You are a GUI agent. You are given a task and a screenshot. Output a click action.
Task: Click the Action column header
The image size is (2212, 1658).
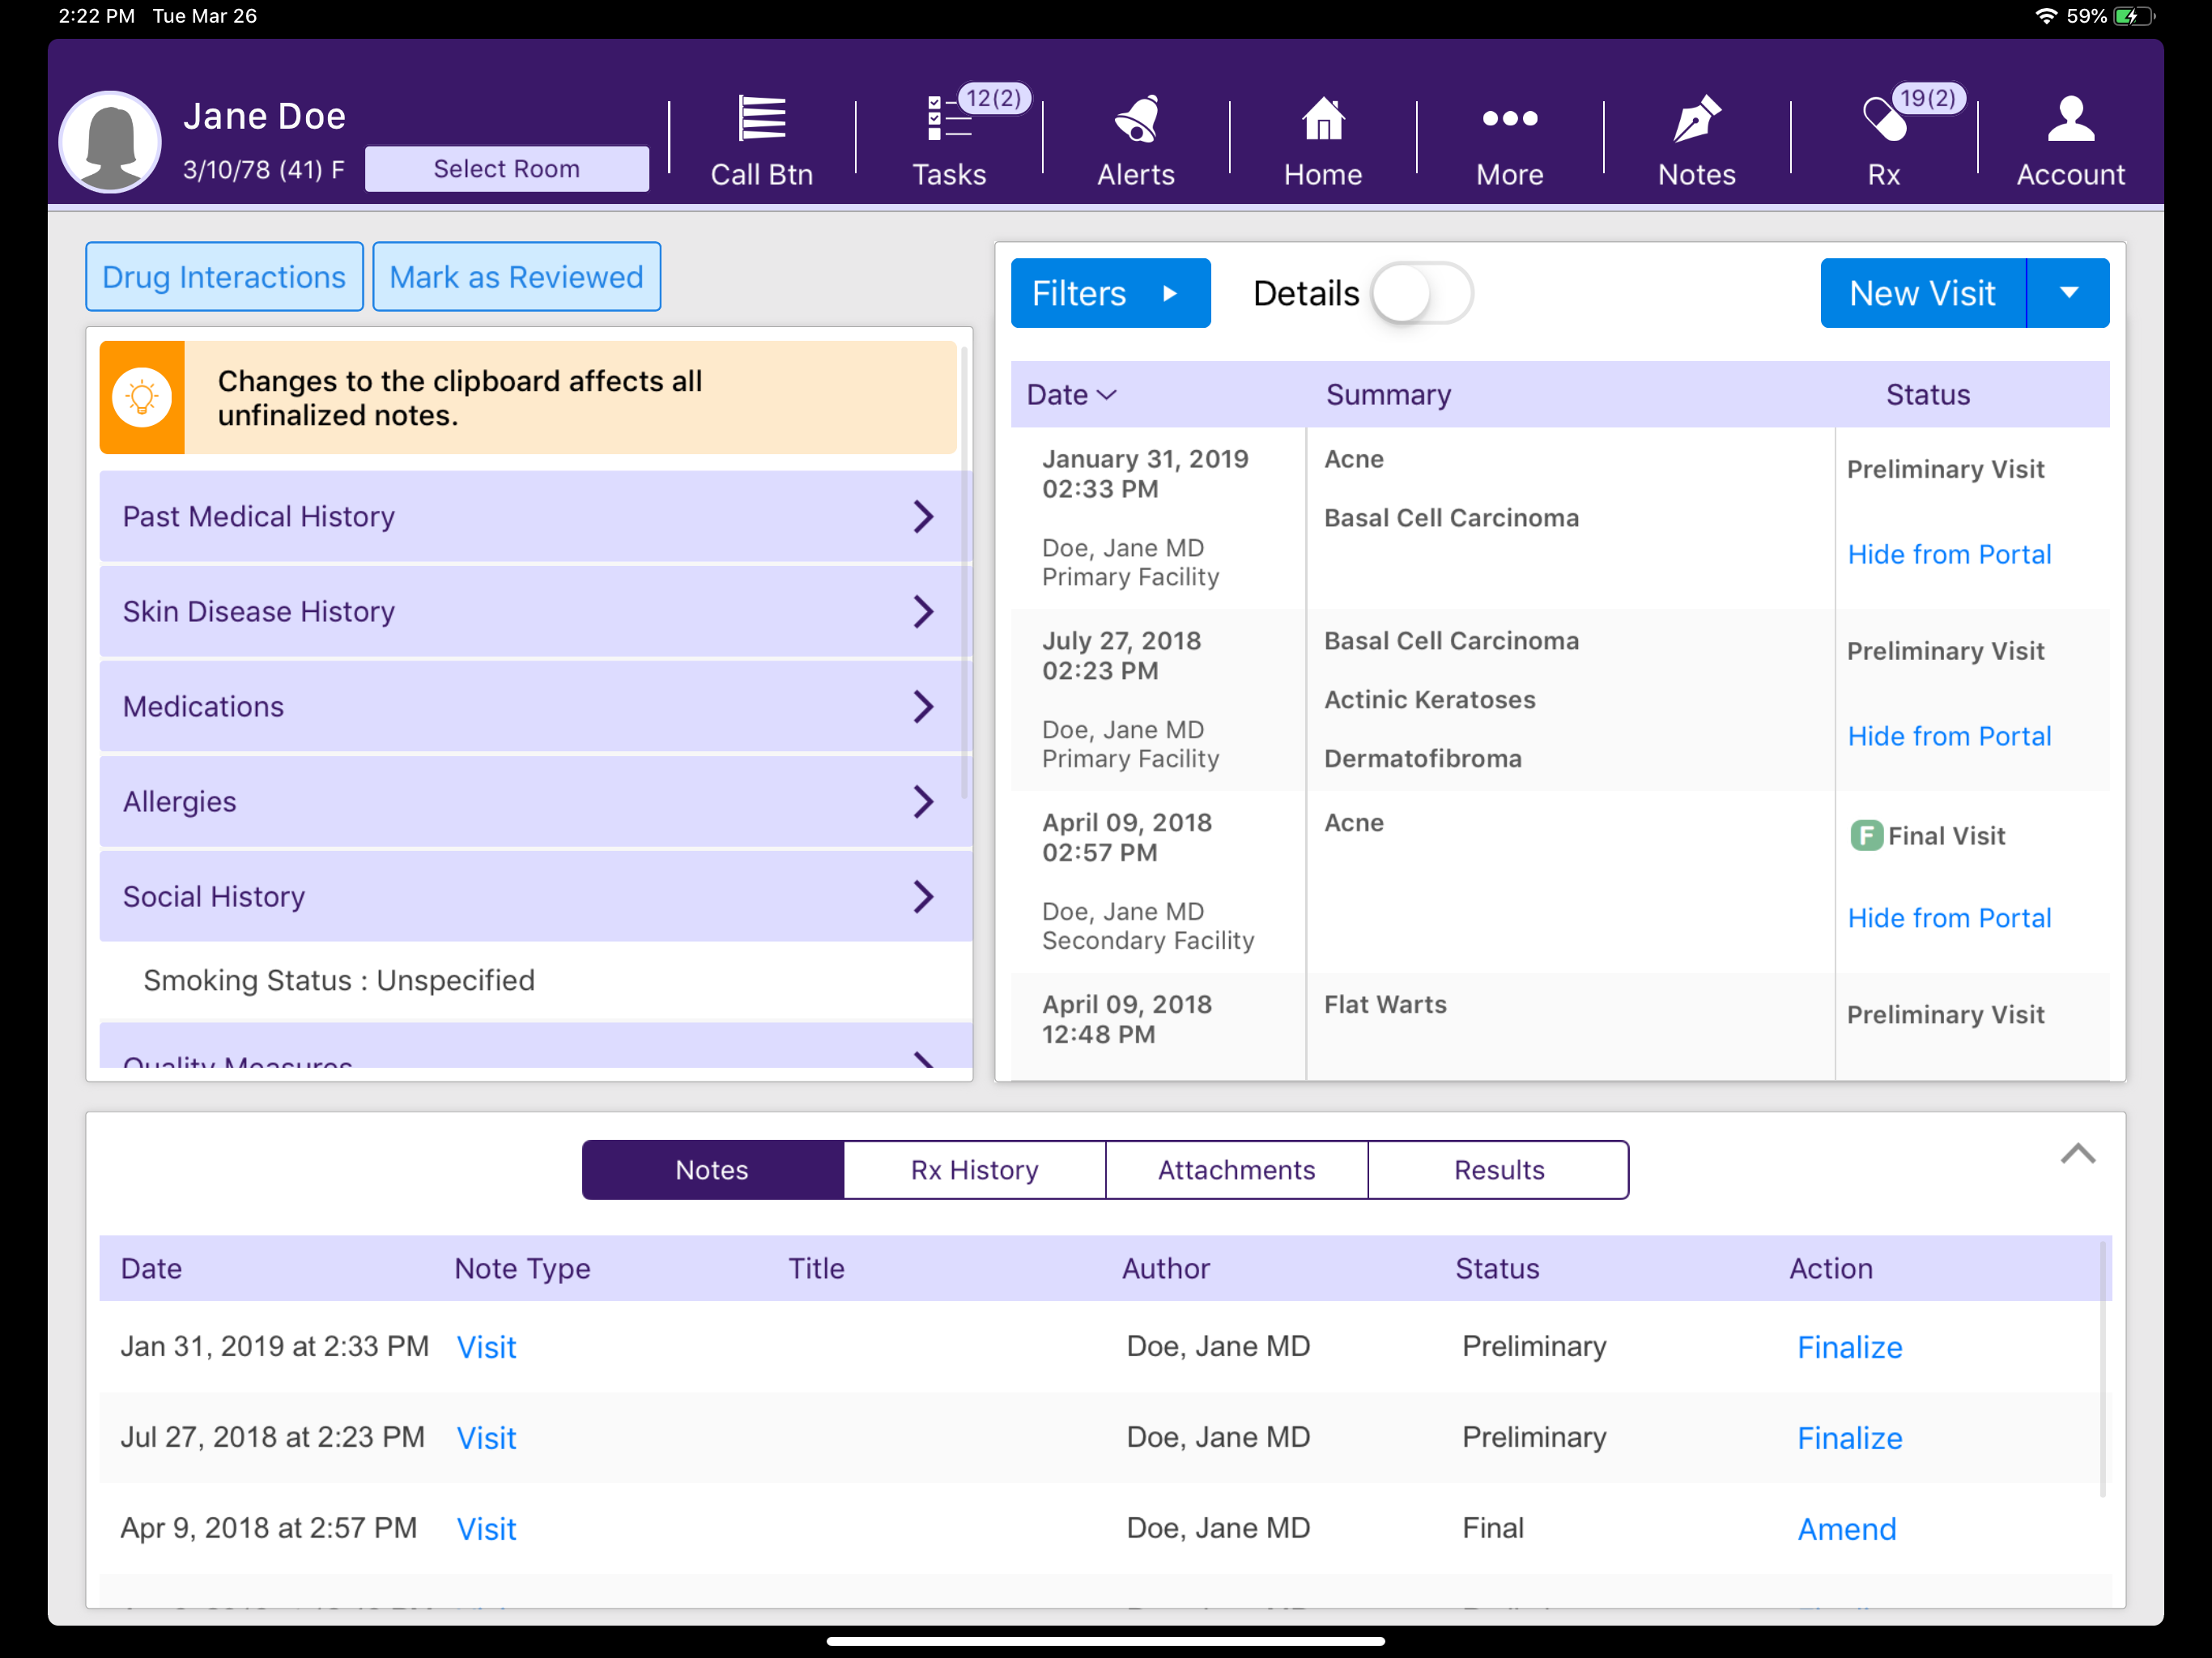coord(1830,1269)
